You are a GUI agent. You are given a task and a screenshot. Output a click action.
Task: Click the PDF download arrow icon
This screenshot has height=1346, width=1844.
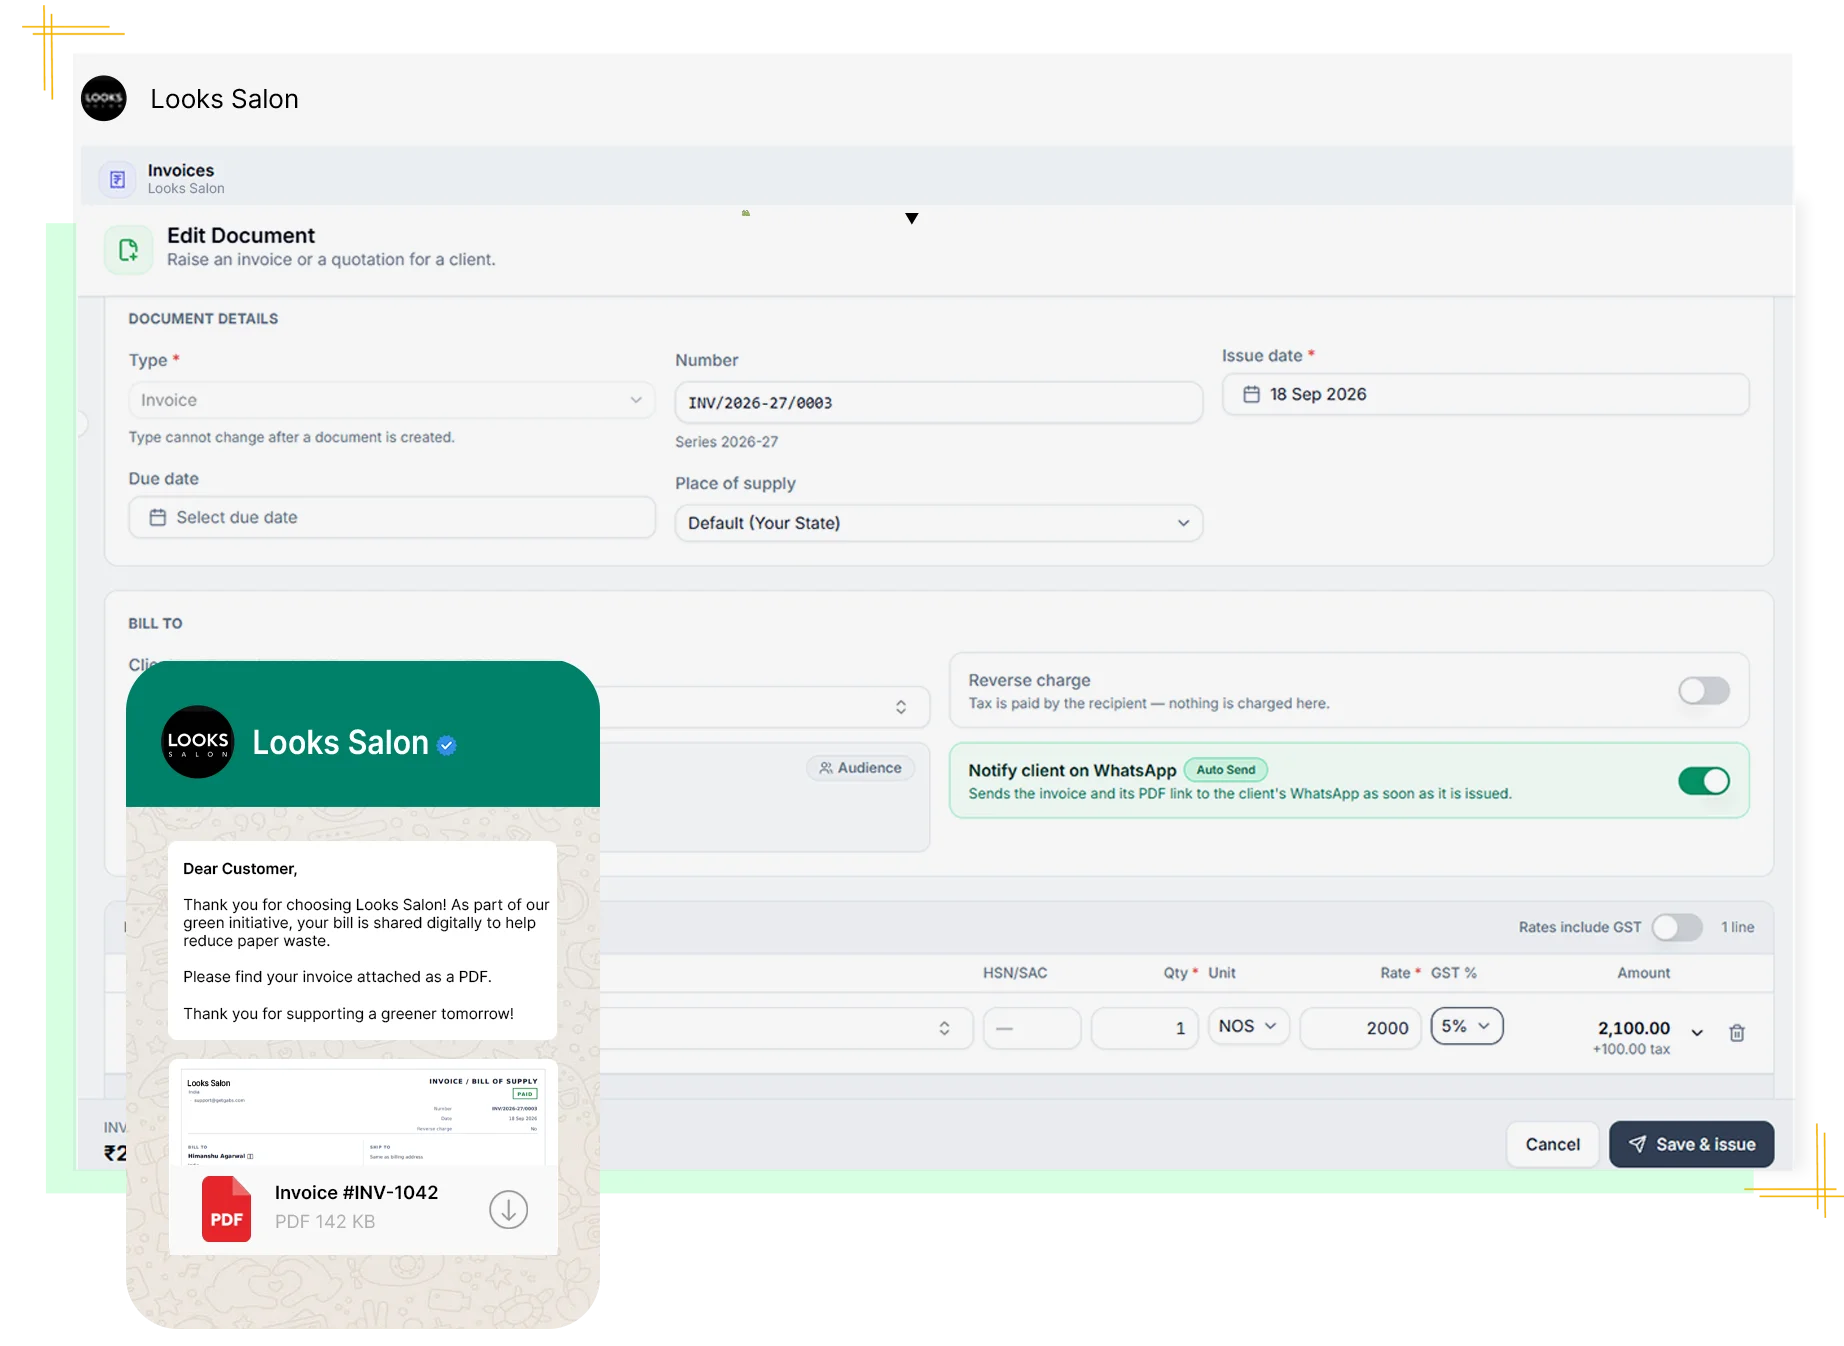tap(508, 1209)
